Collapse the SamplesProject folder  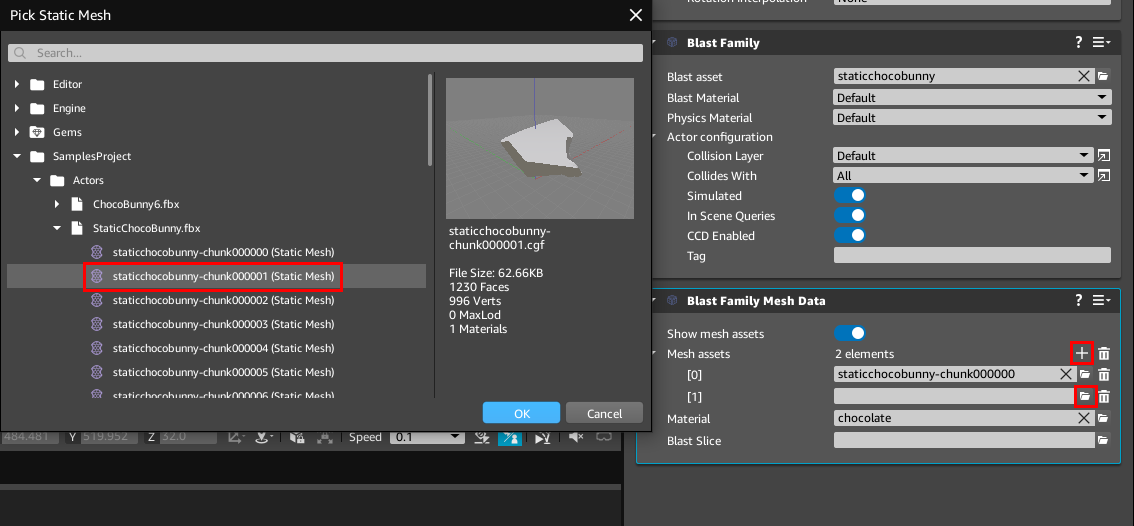[x=17, y=156]
